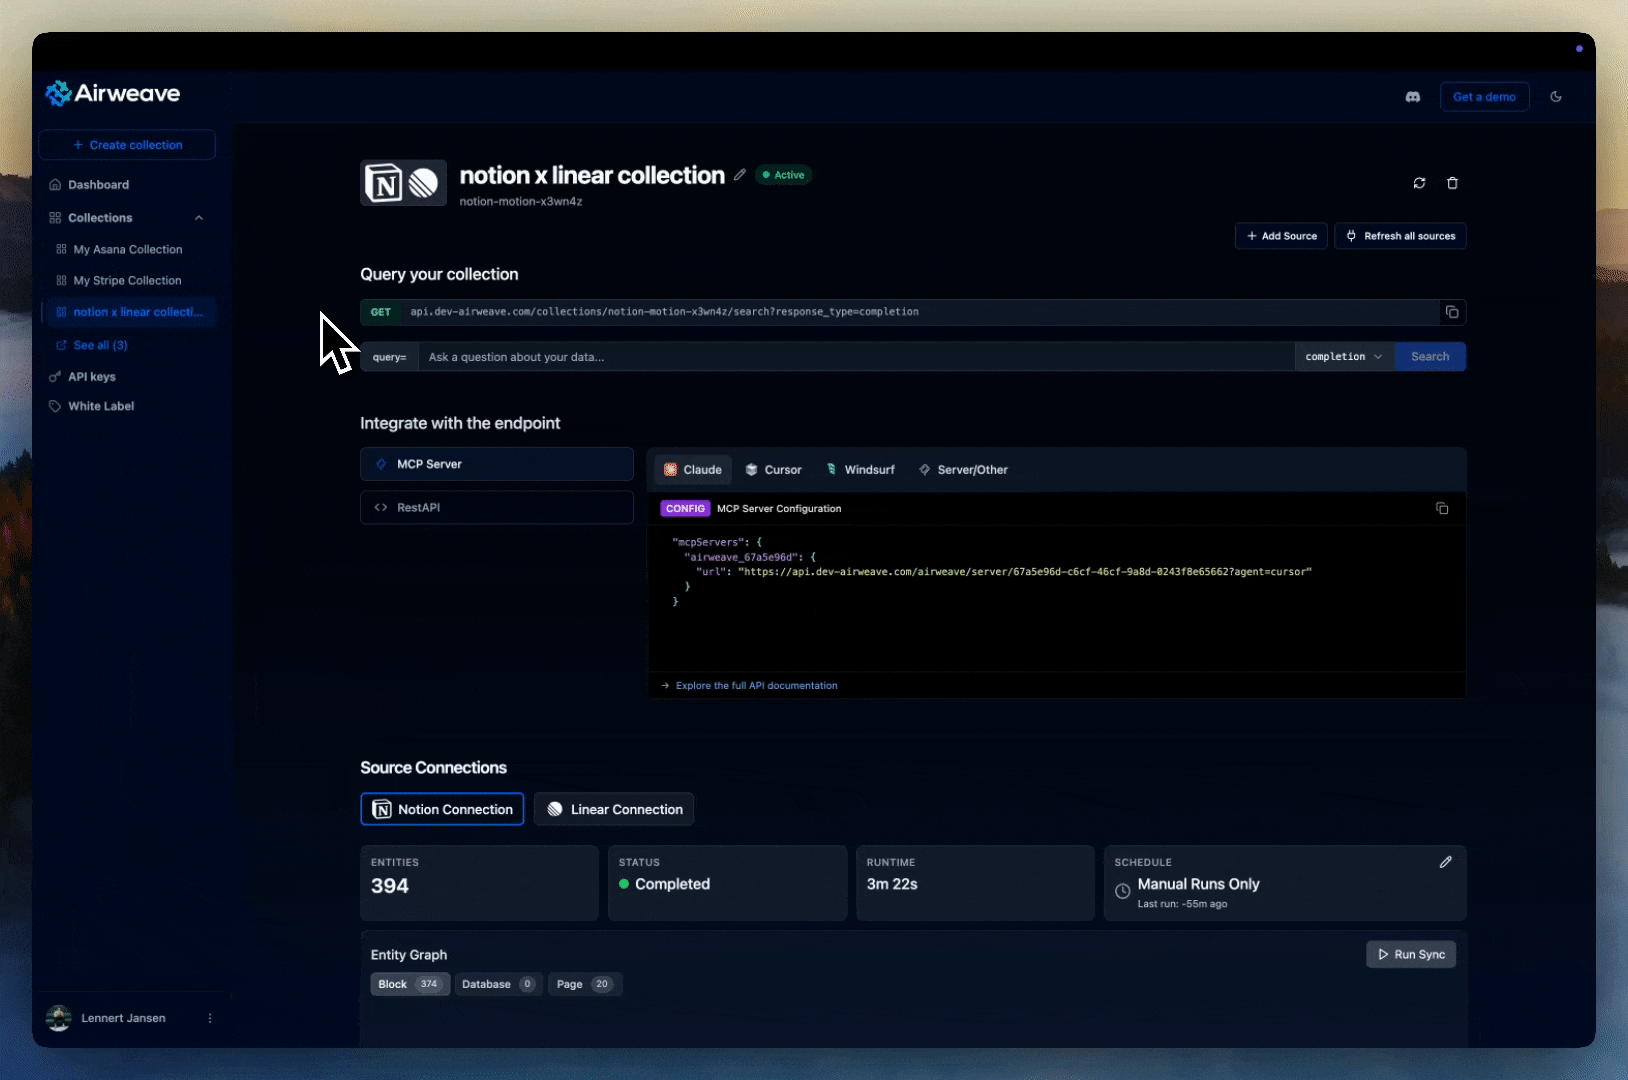The height and width of the screenshot is (1080, 1628).
Task: Choose the RestAPI integration option
Action: [496, 508]
